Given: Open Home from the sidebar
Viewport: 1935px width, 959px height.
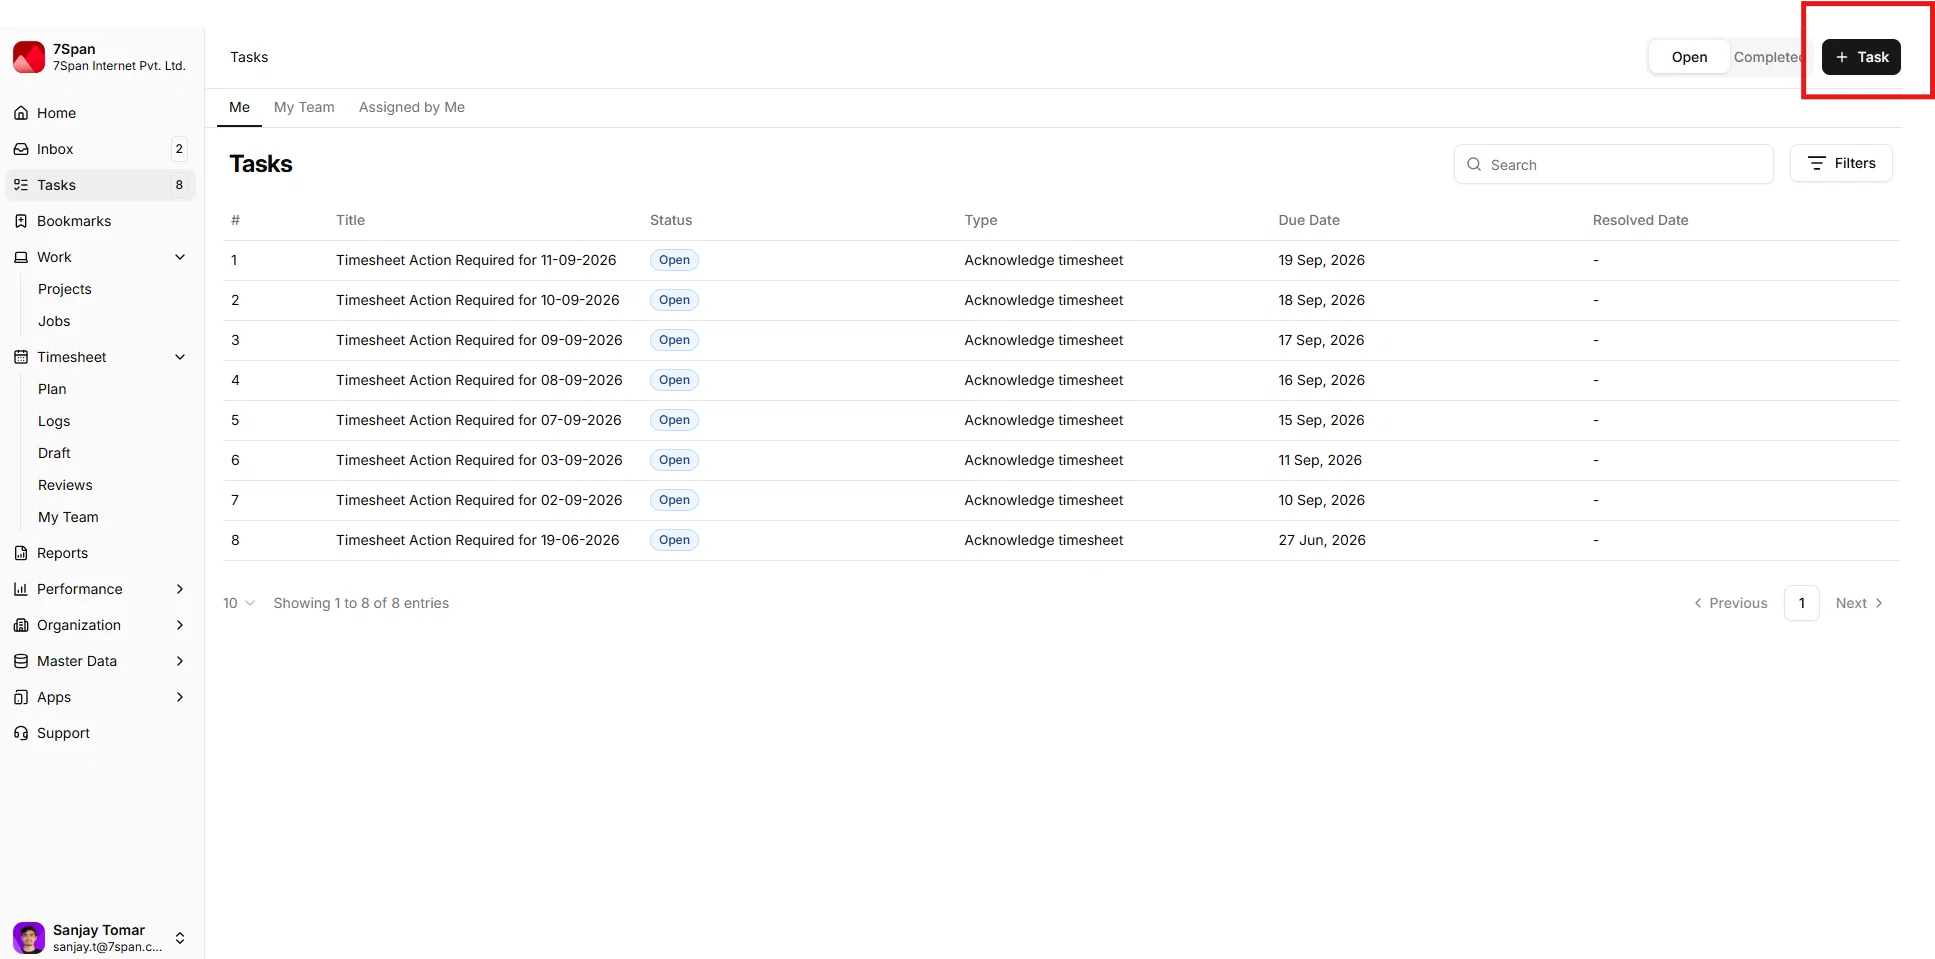Looking at the screenshot, I should coord(100,113).
